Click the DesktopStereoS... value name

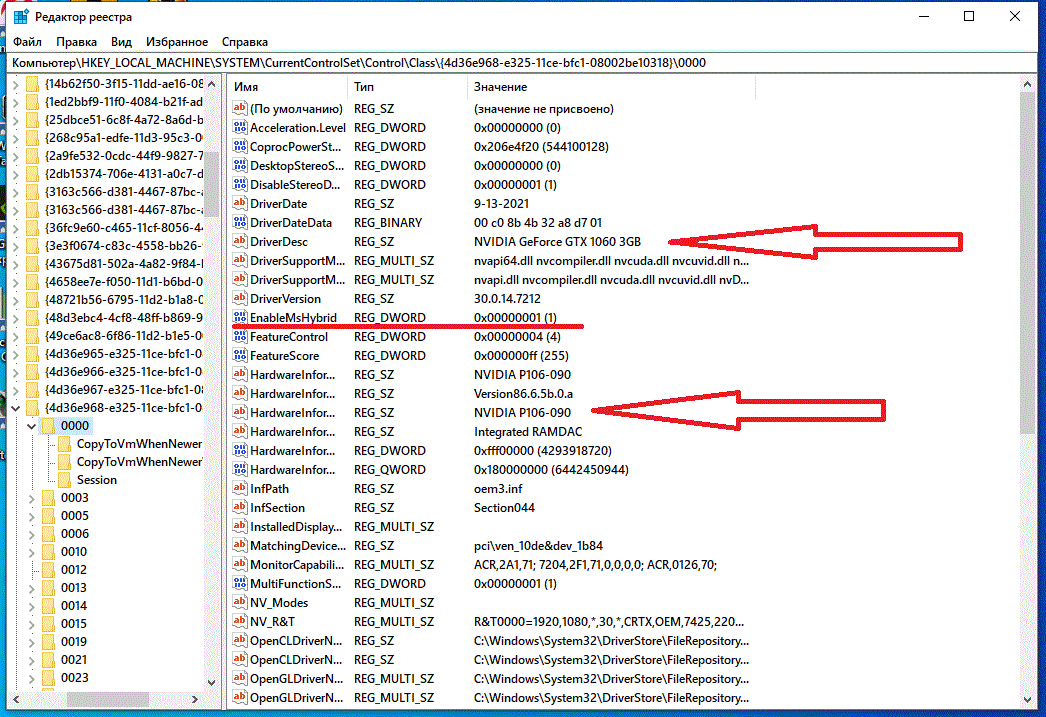(297, 165)
